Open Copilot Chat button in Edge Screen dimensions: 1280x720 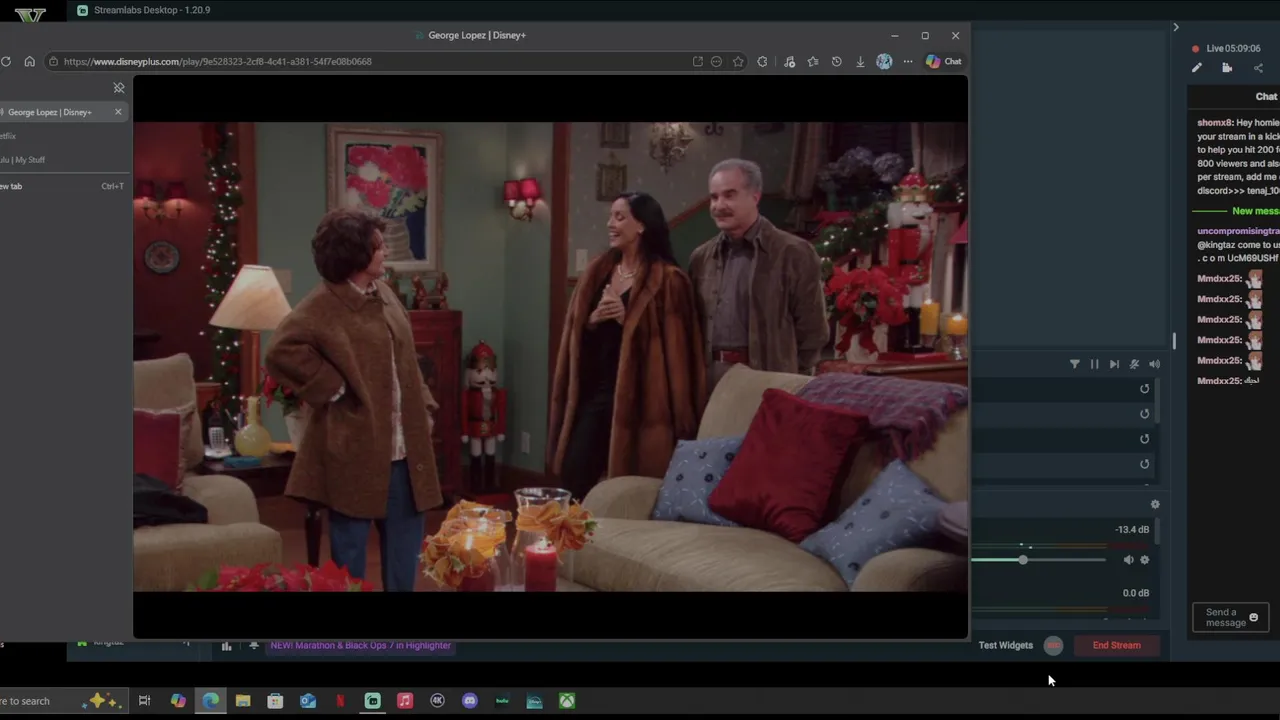point(943,61)
